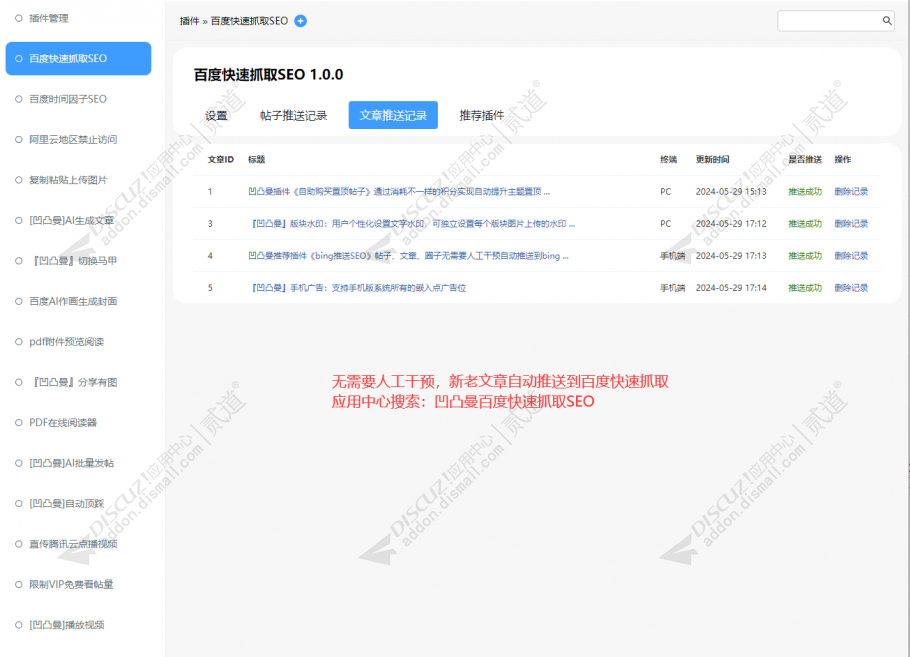Click the blue plus icon beside breadcrumb

point(300,21)
